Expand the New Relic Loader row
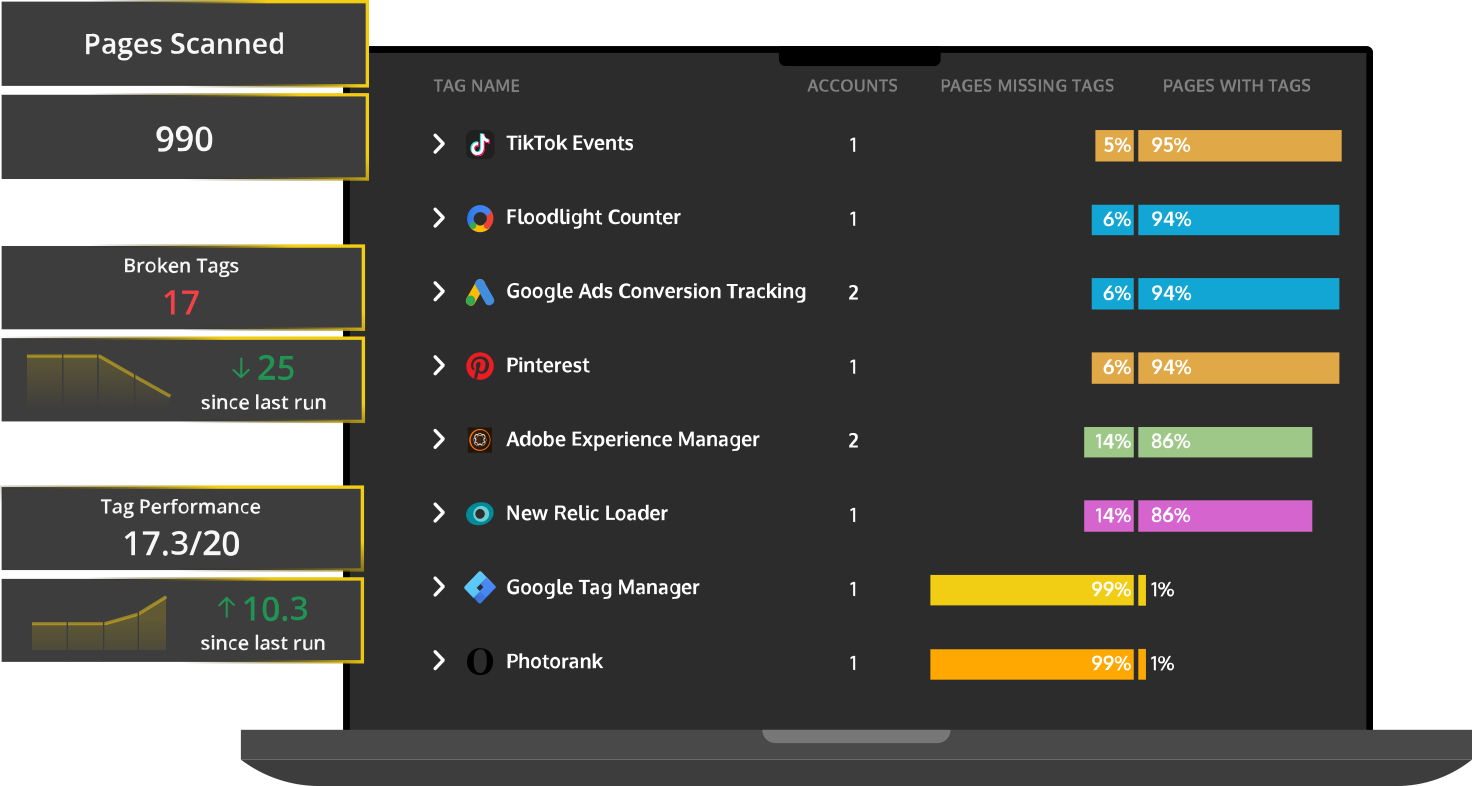 [438, 514]
